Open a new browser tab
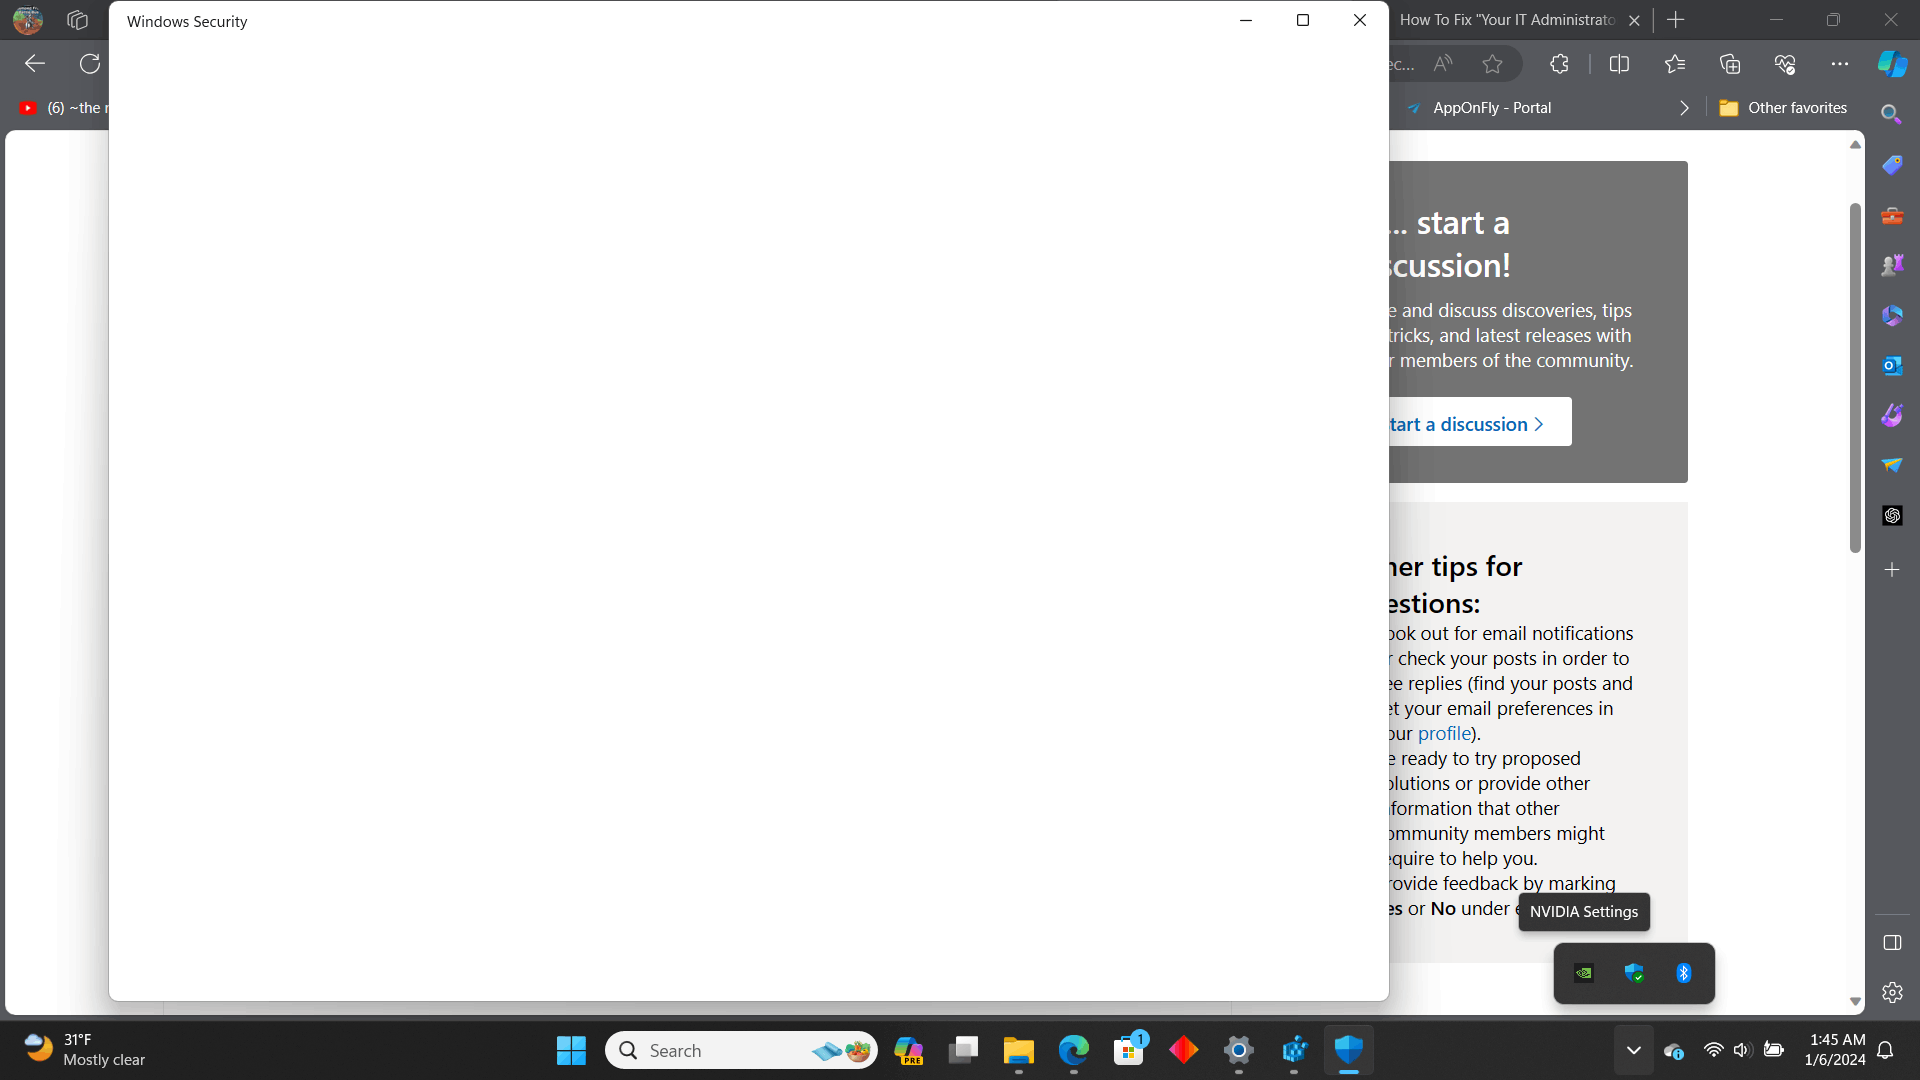1920x1080 pixels. [x=1677, y=20]
